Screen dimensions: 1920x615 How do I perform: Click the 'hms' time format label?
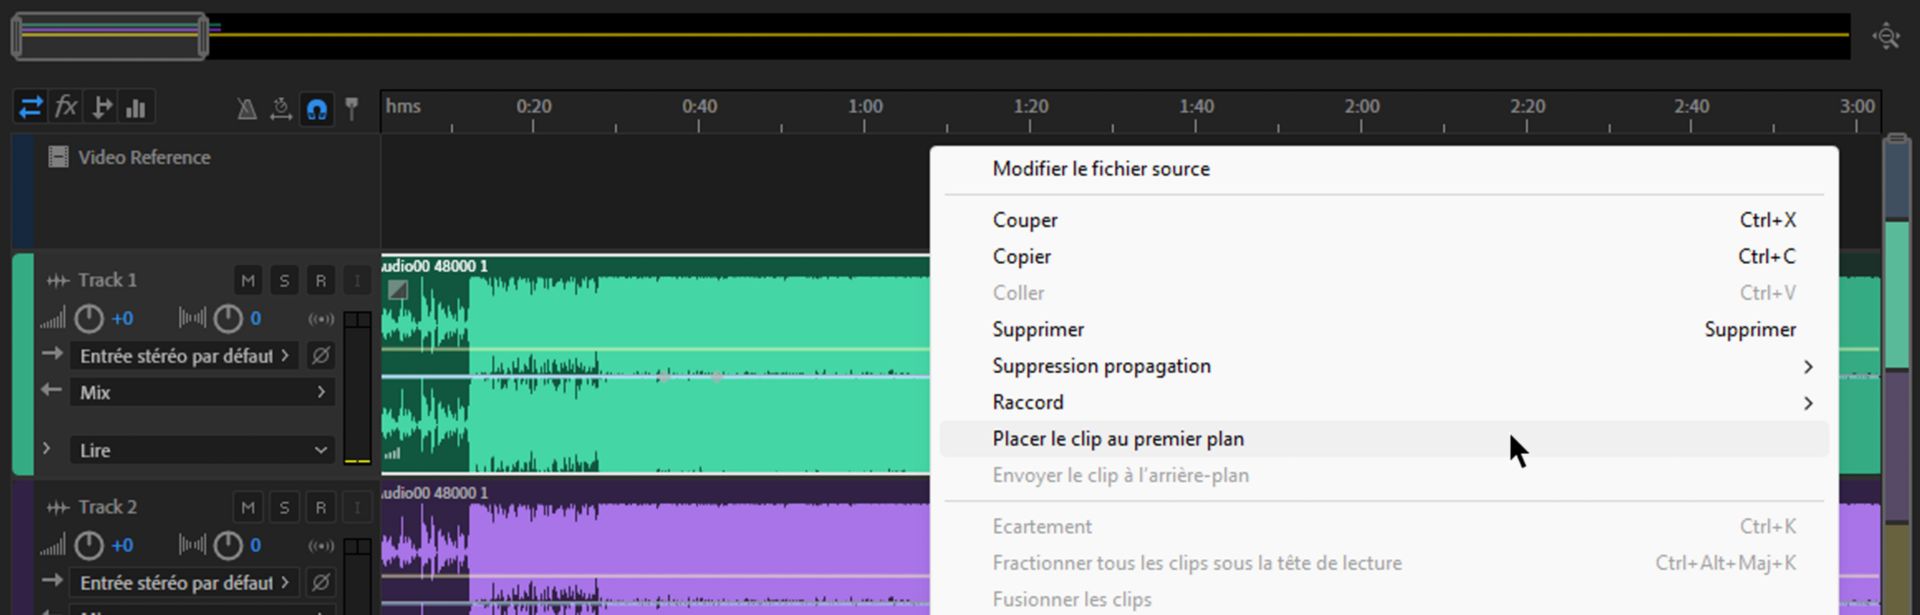403,106
